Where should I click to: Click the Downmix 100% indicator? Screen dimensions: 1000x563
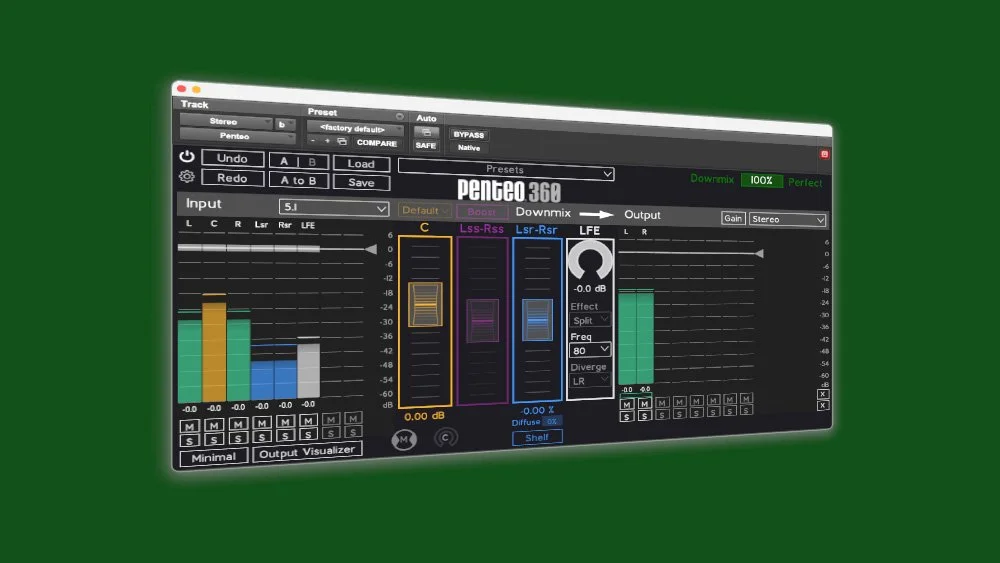[x=761, y=180]
